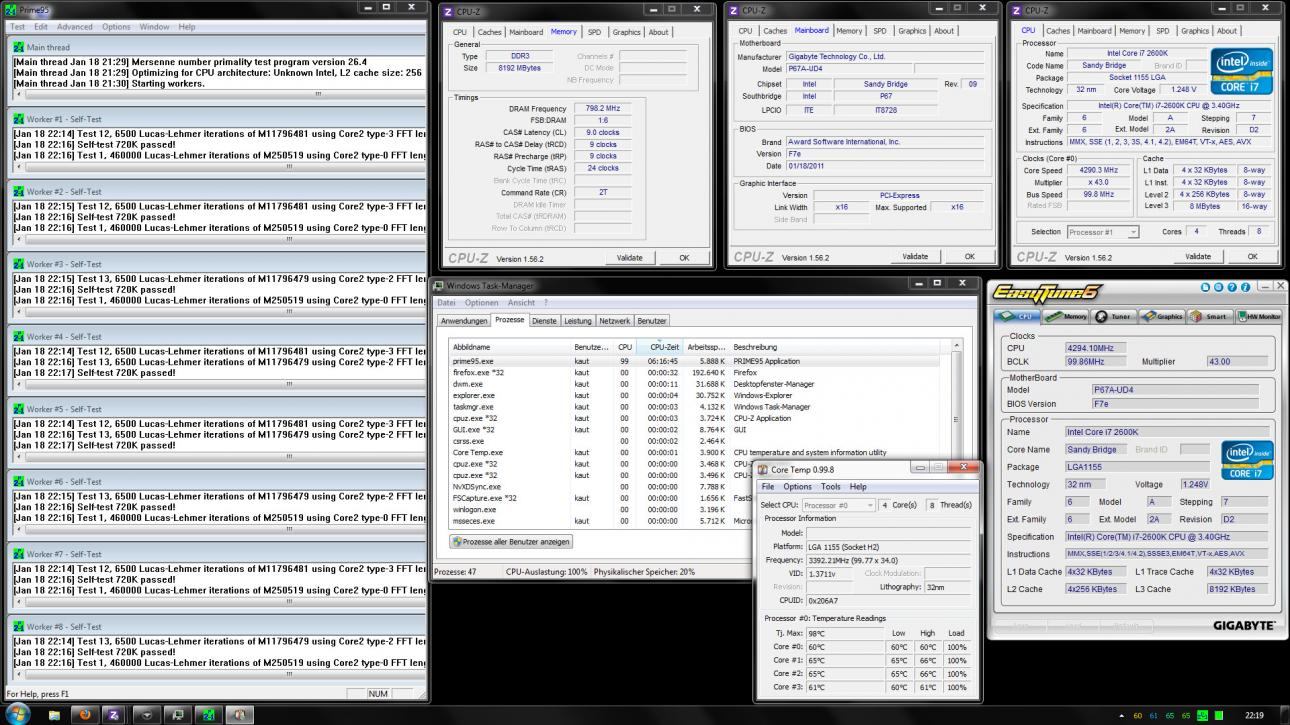The height and width of the screenshot is (725, 1290).
Task: Switch to Dienste tab in Task-Manager
Action: (x=544, y=321)
